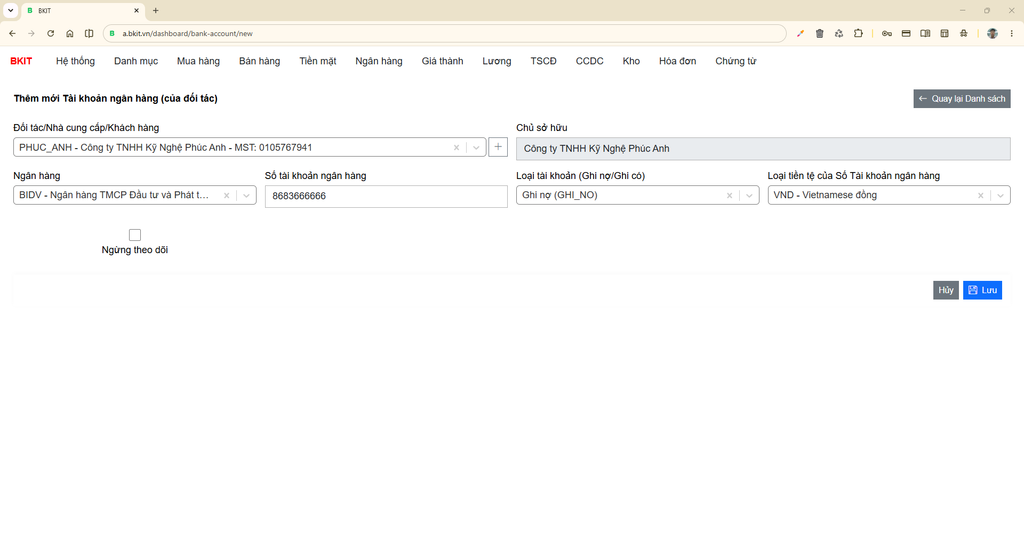Open the Hệ thống menu

point(75,61)
